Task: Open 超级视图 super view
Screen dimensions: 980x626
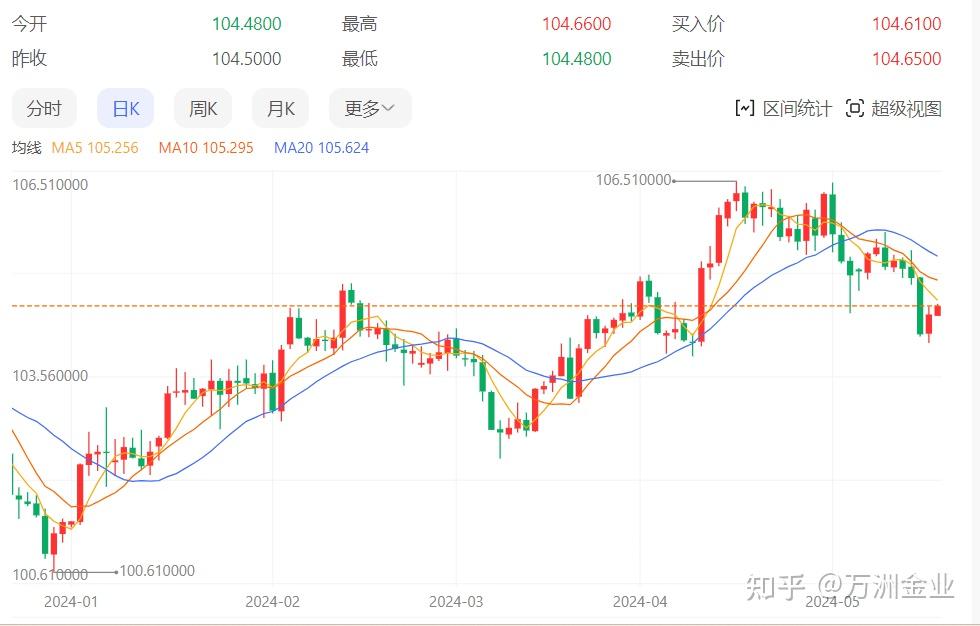Action: click(x=894, y=109)
